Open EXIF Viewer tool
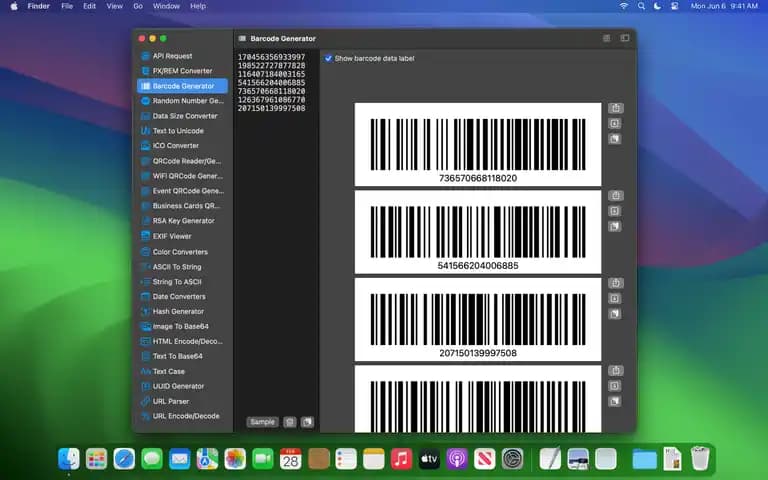 tap(182, 236)
